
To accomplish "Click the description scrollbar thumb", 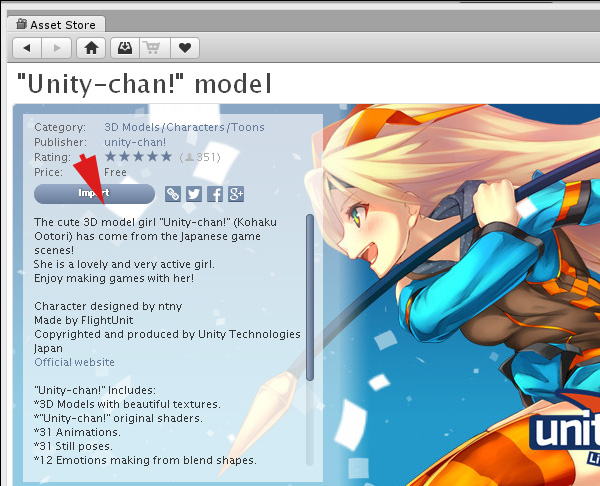I will click(x=310, y=297).
